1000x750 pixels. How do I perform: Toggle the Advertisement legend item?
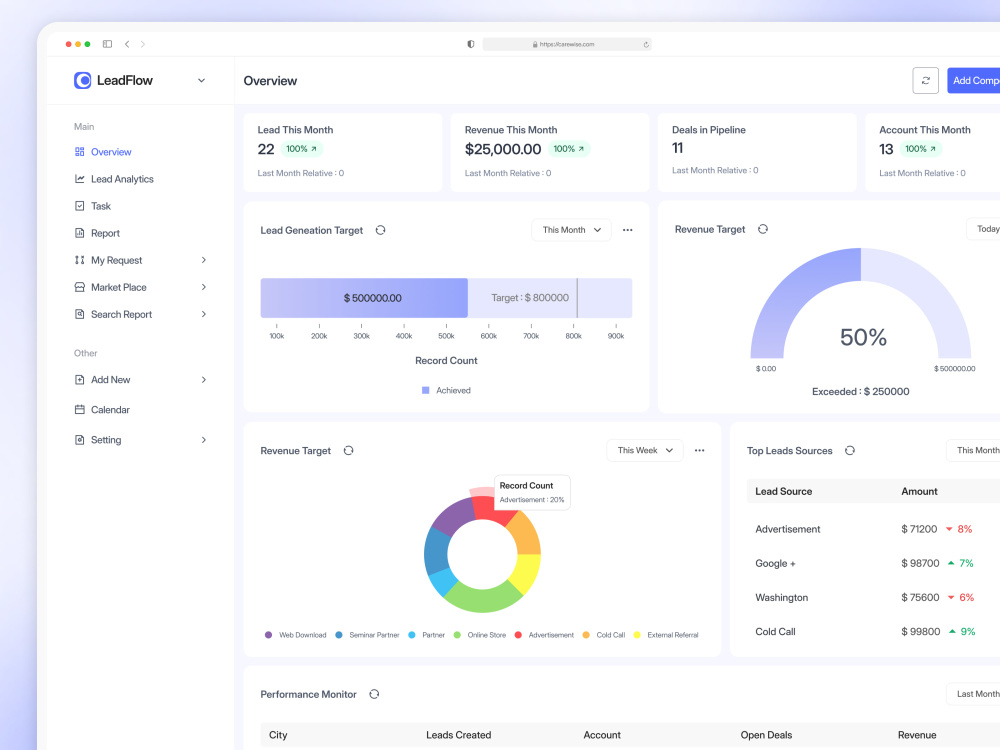click(x=544, y=635)
